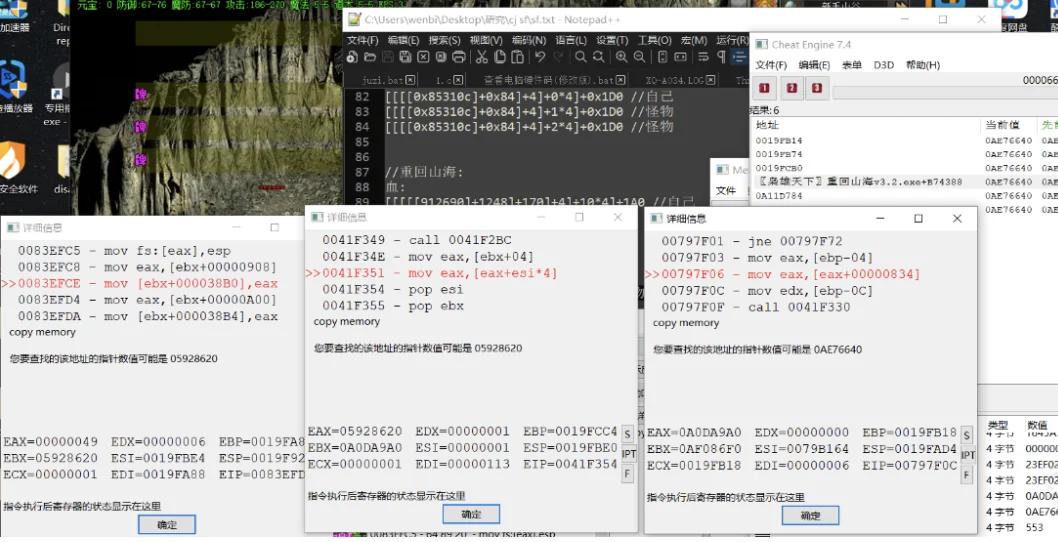
Task: Close the 查看电脑硬件码(修改版).bat tab
Action: point(621,80)
